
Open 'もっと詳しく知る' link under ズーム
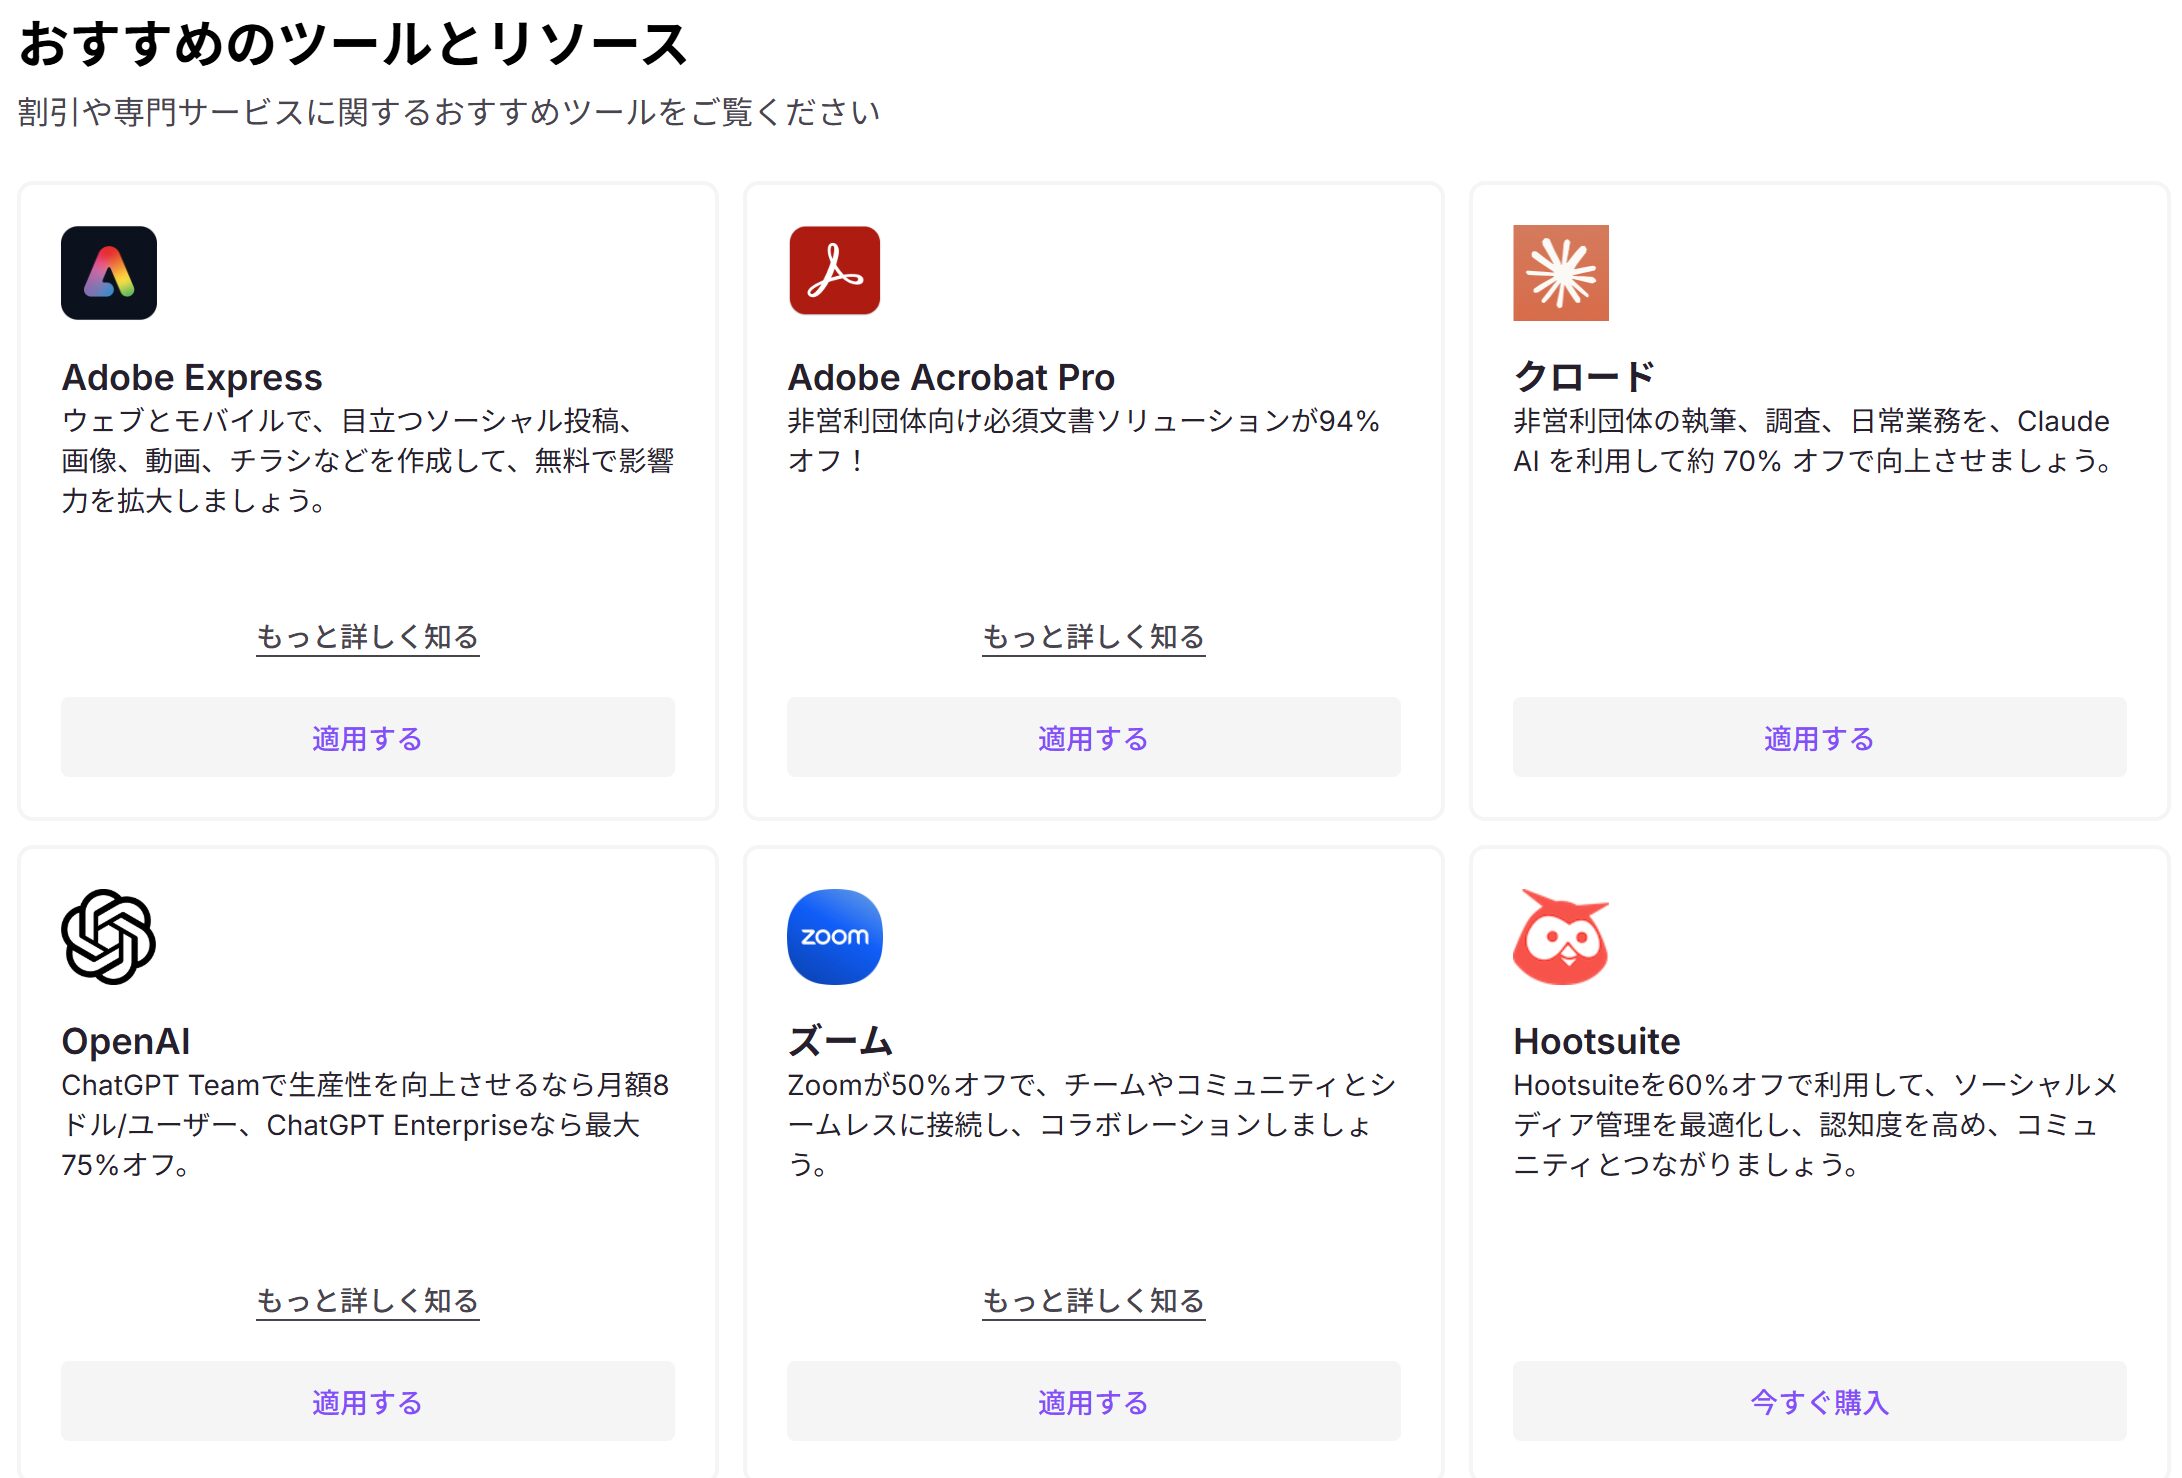(x=1093, y=1301)
